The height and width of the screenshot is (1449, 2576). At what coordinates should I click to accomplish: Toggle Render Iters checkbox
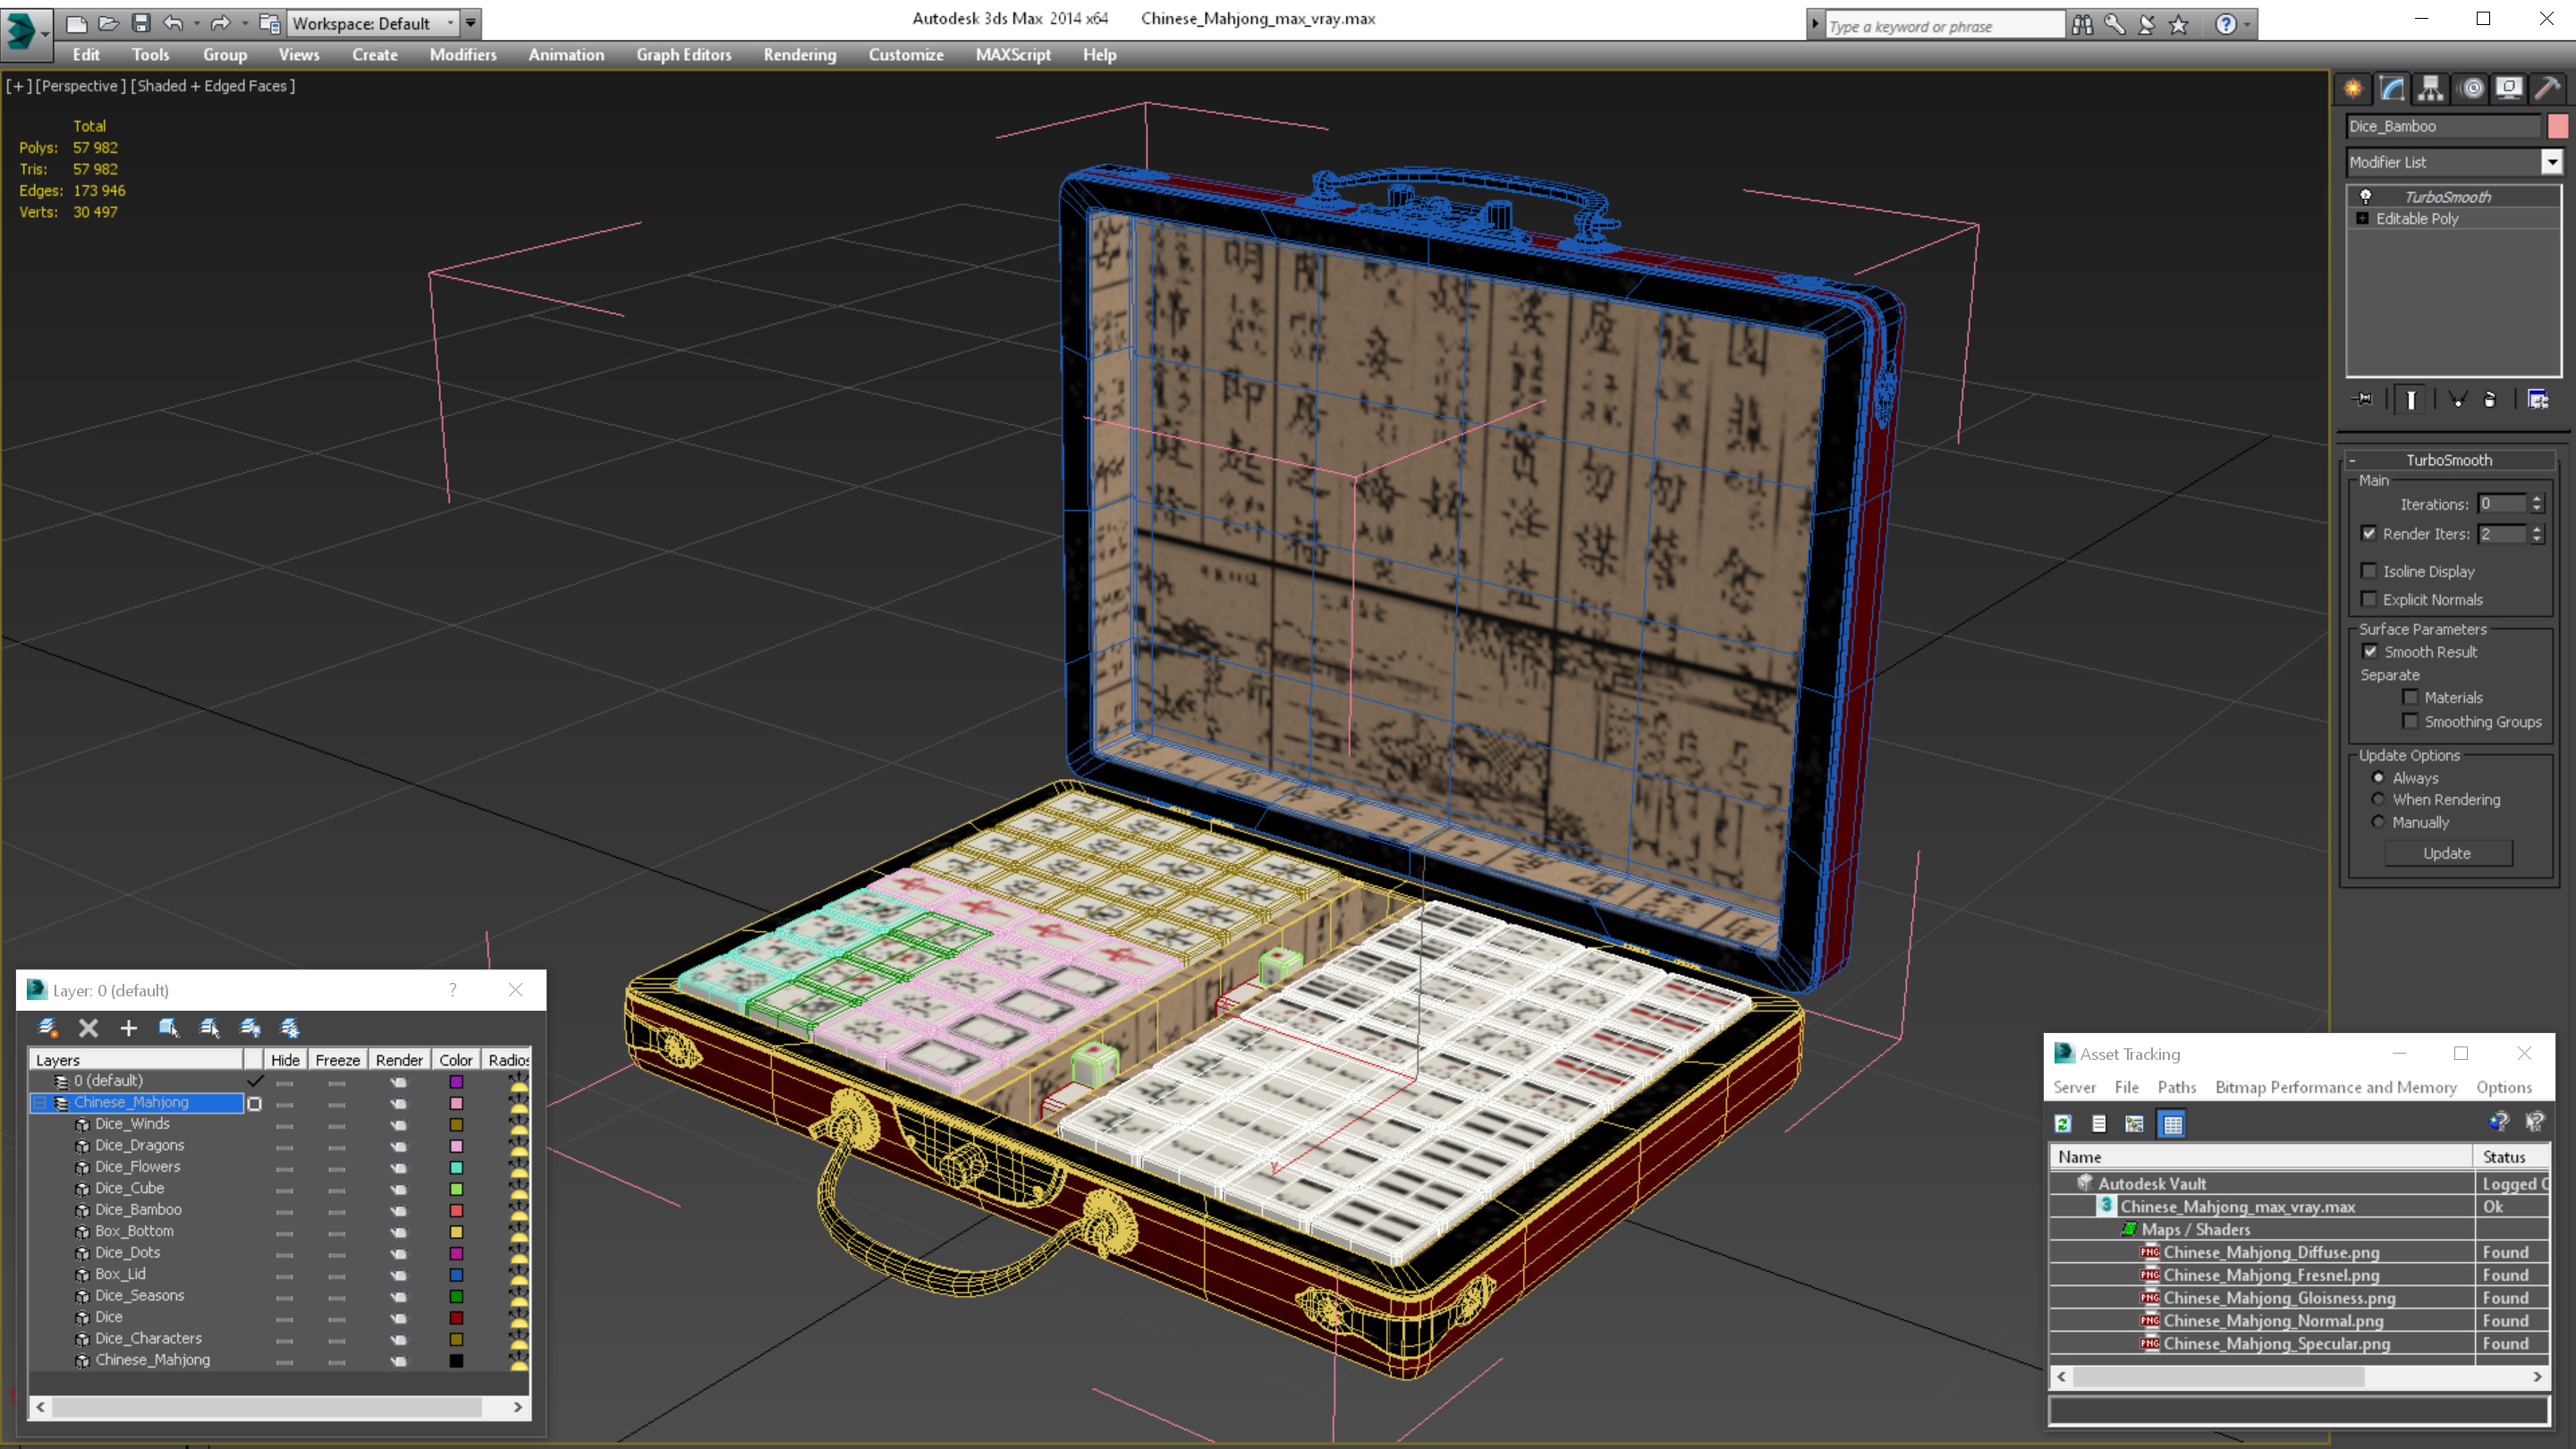coord(2368,534)
